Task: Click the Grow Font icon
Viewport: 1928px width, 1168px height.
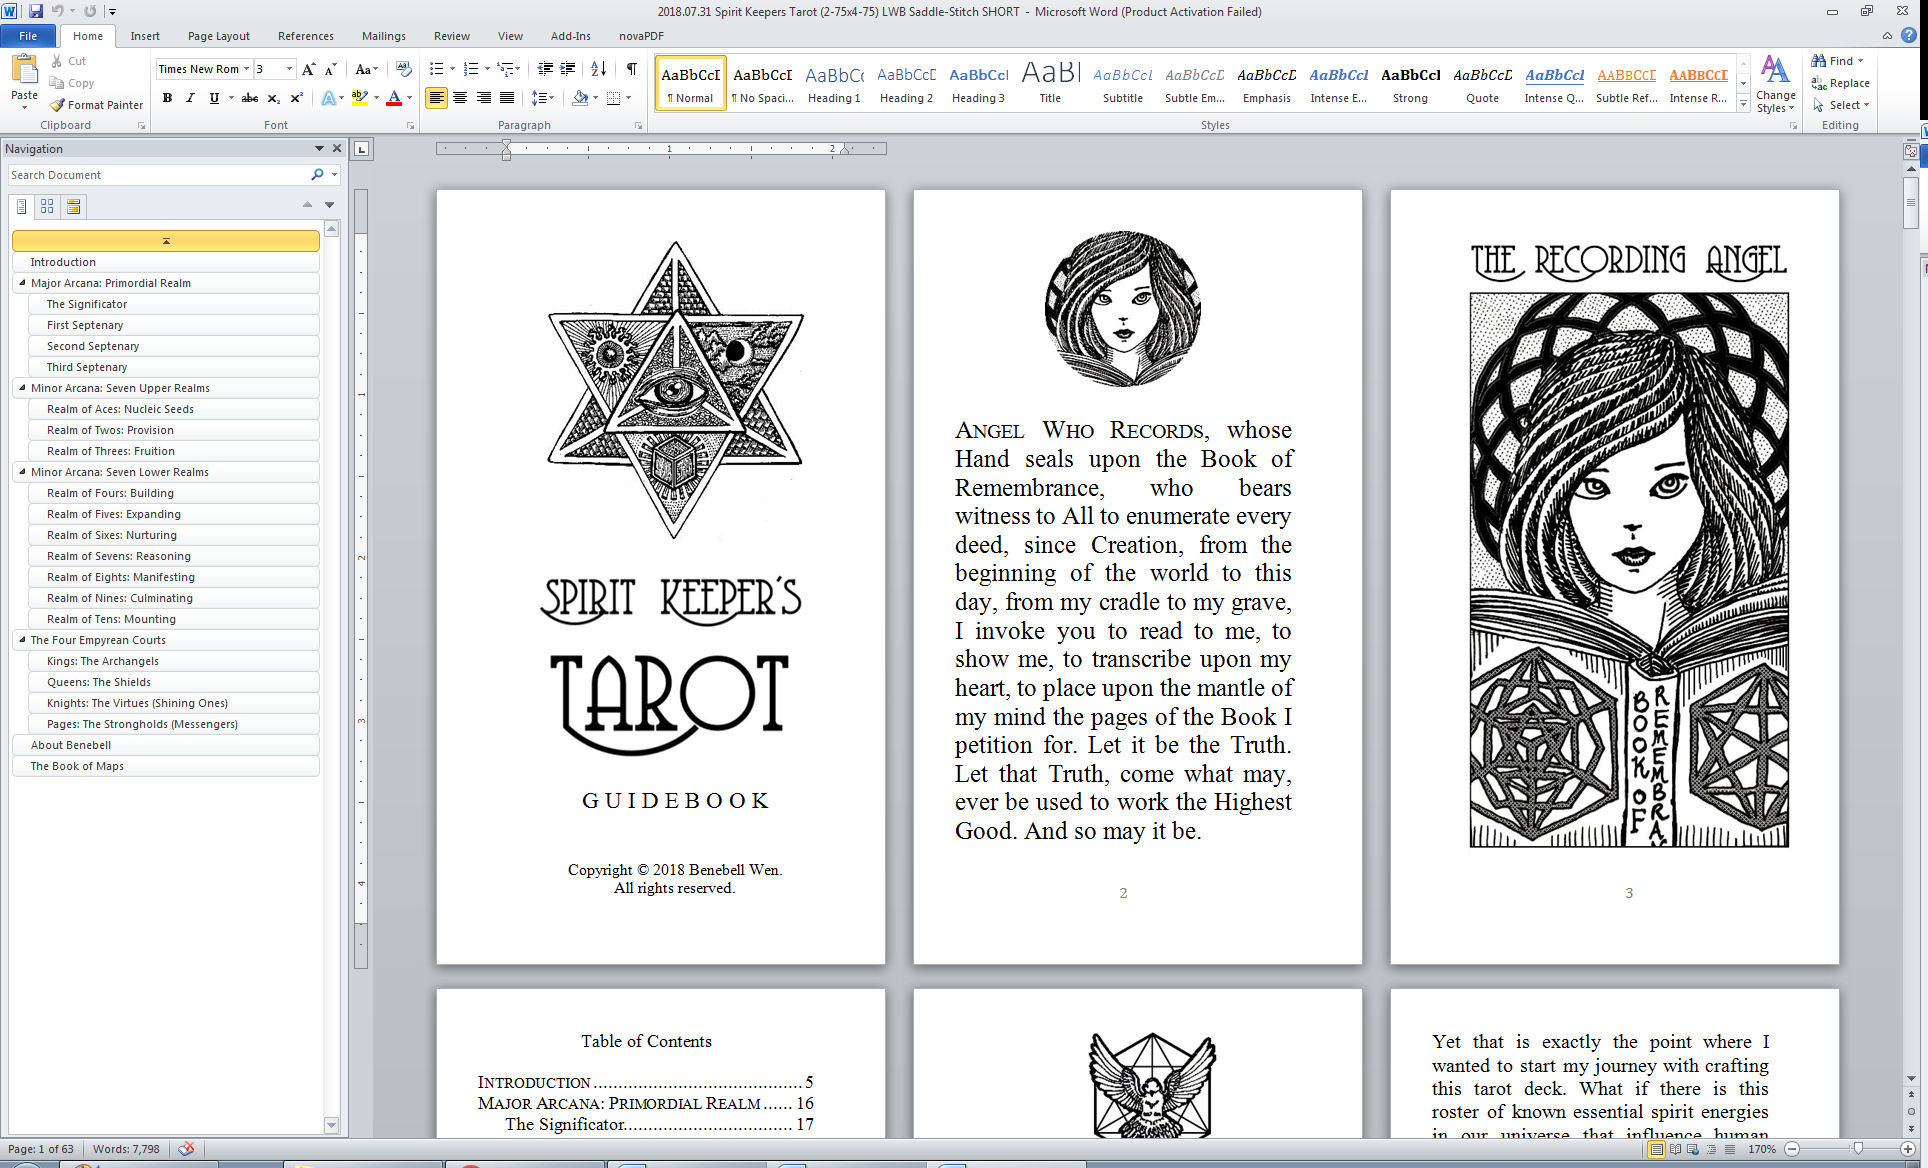Action: (x=308, y=69)
